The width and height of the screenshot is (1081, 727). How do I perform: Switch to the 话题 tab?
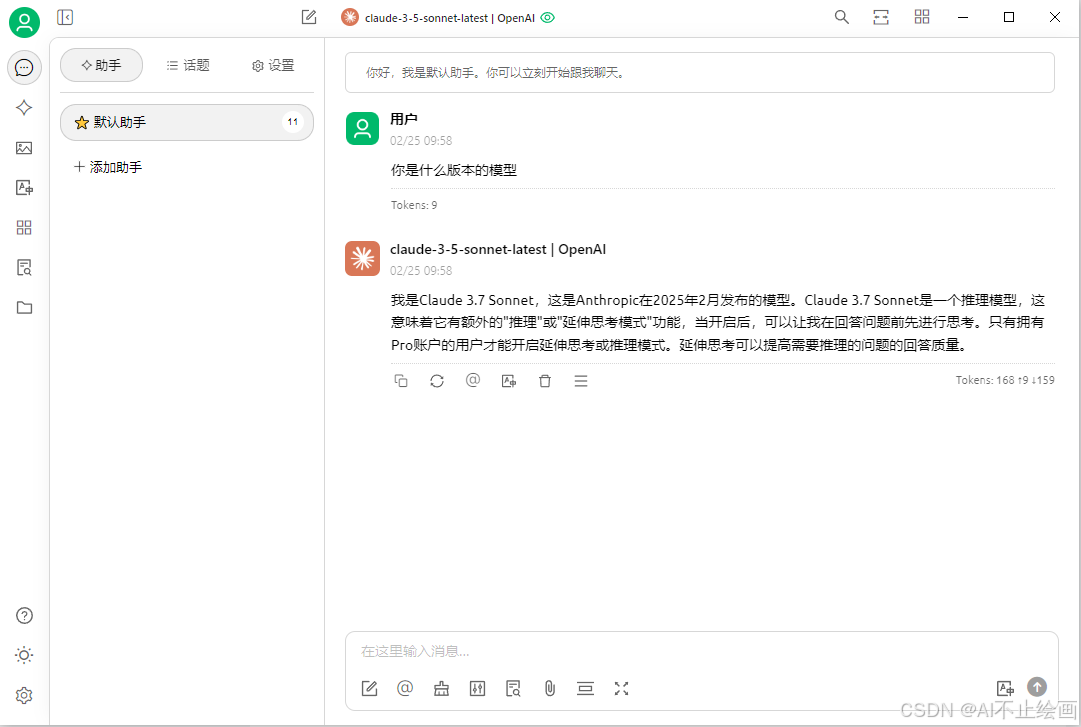pos(188,65)
